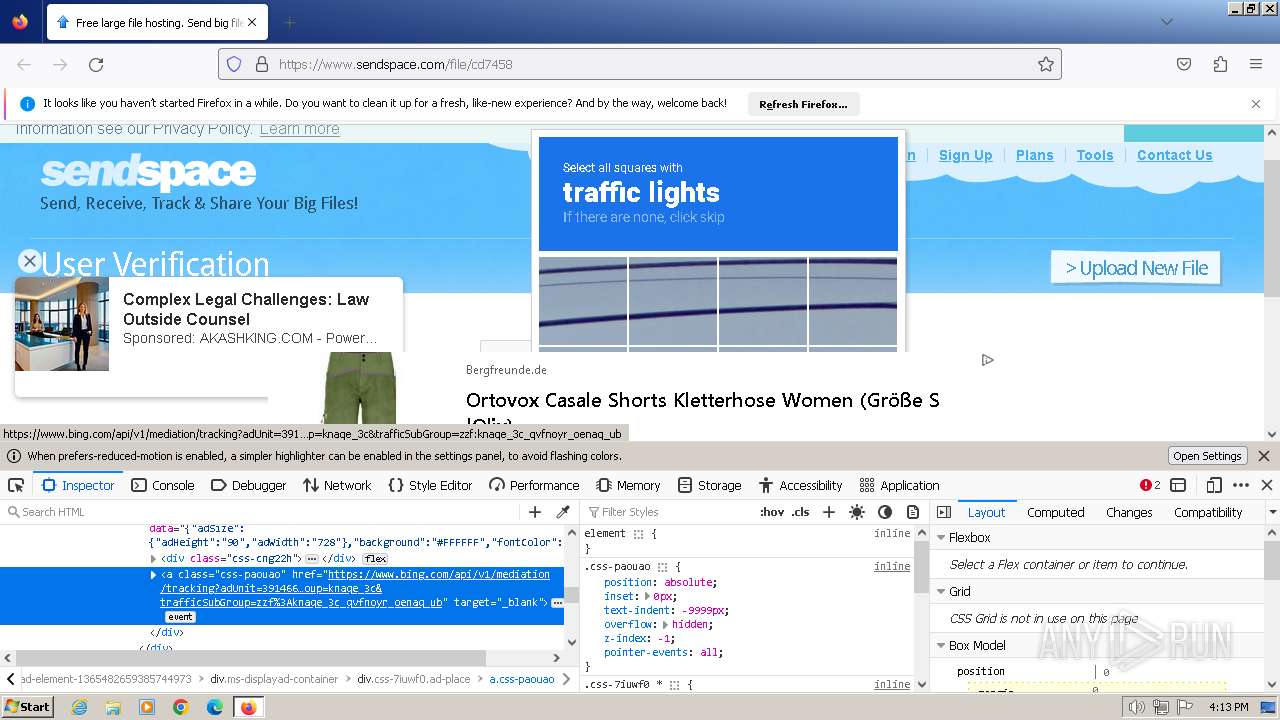The image size is (1280, 720).
Task: Enable Responsive Design Mode
Action: pos(1214,485)
